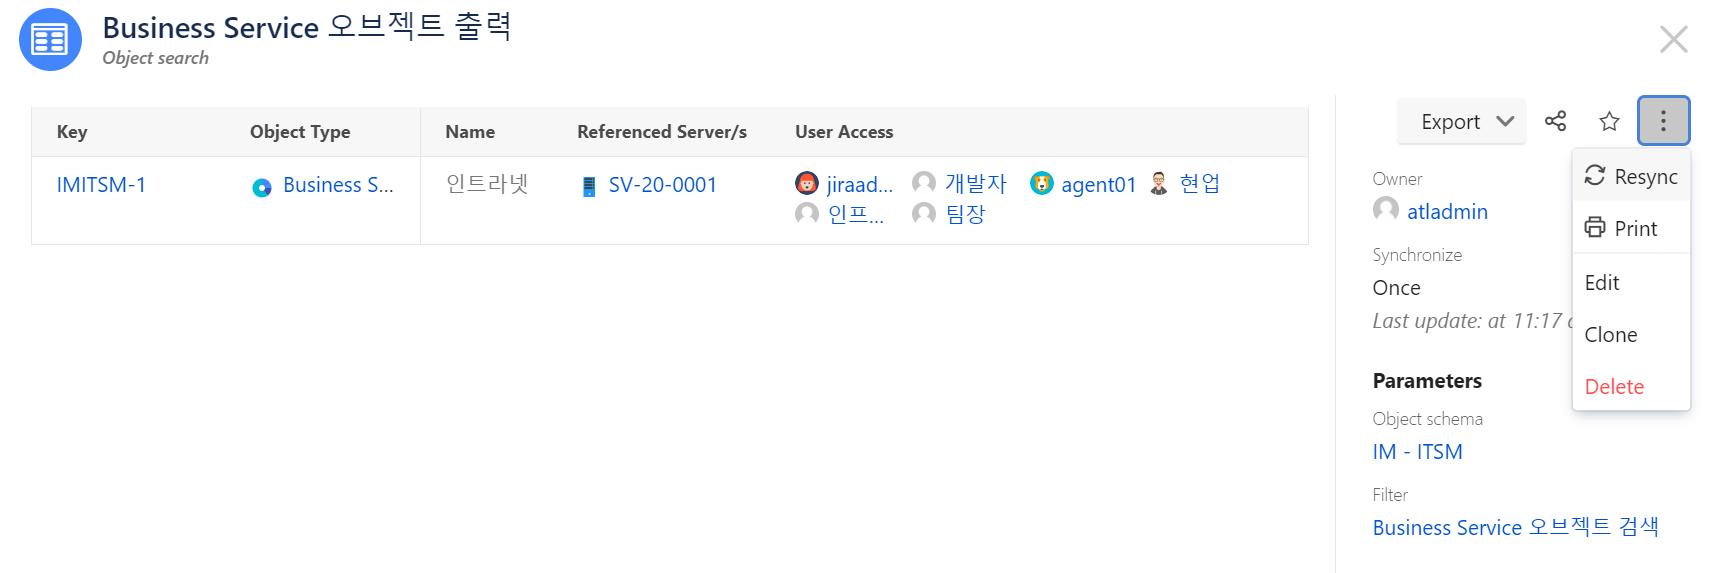The image size is (1714, 573).
Task: Sort by the Name column header
Action: pos(470,132)
